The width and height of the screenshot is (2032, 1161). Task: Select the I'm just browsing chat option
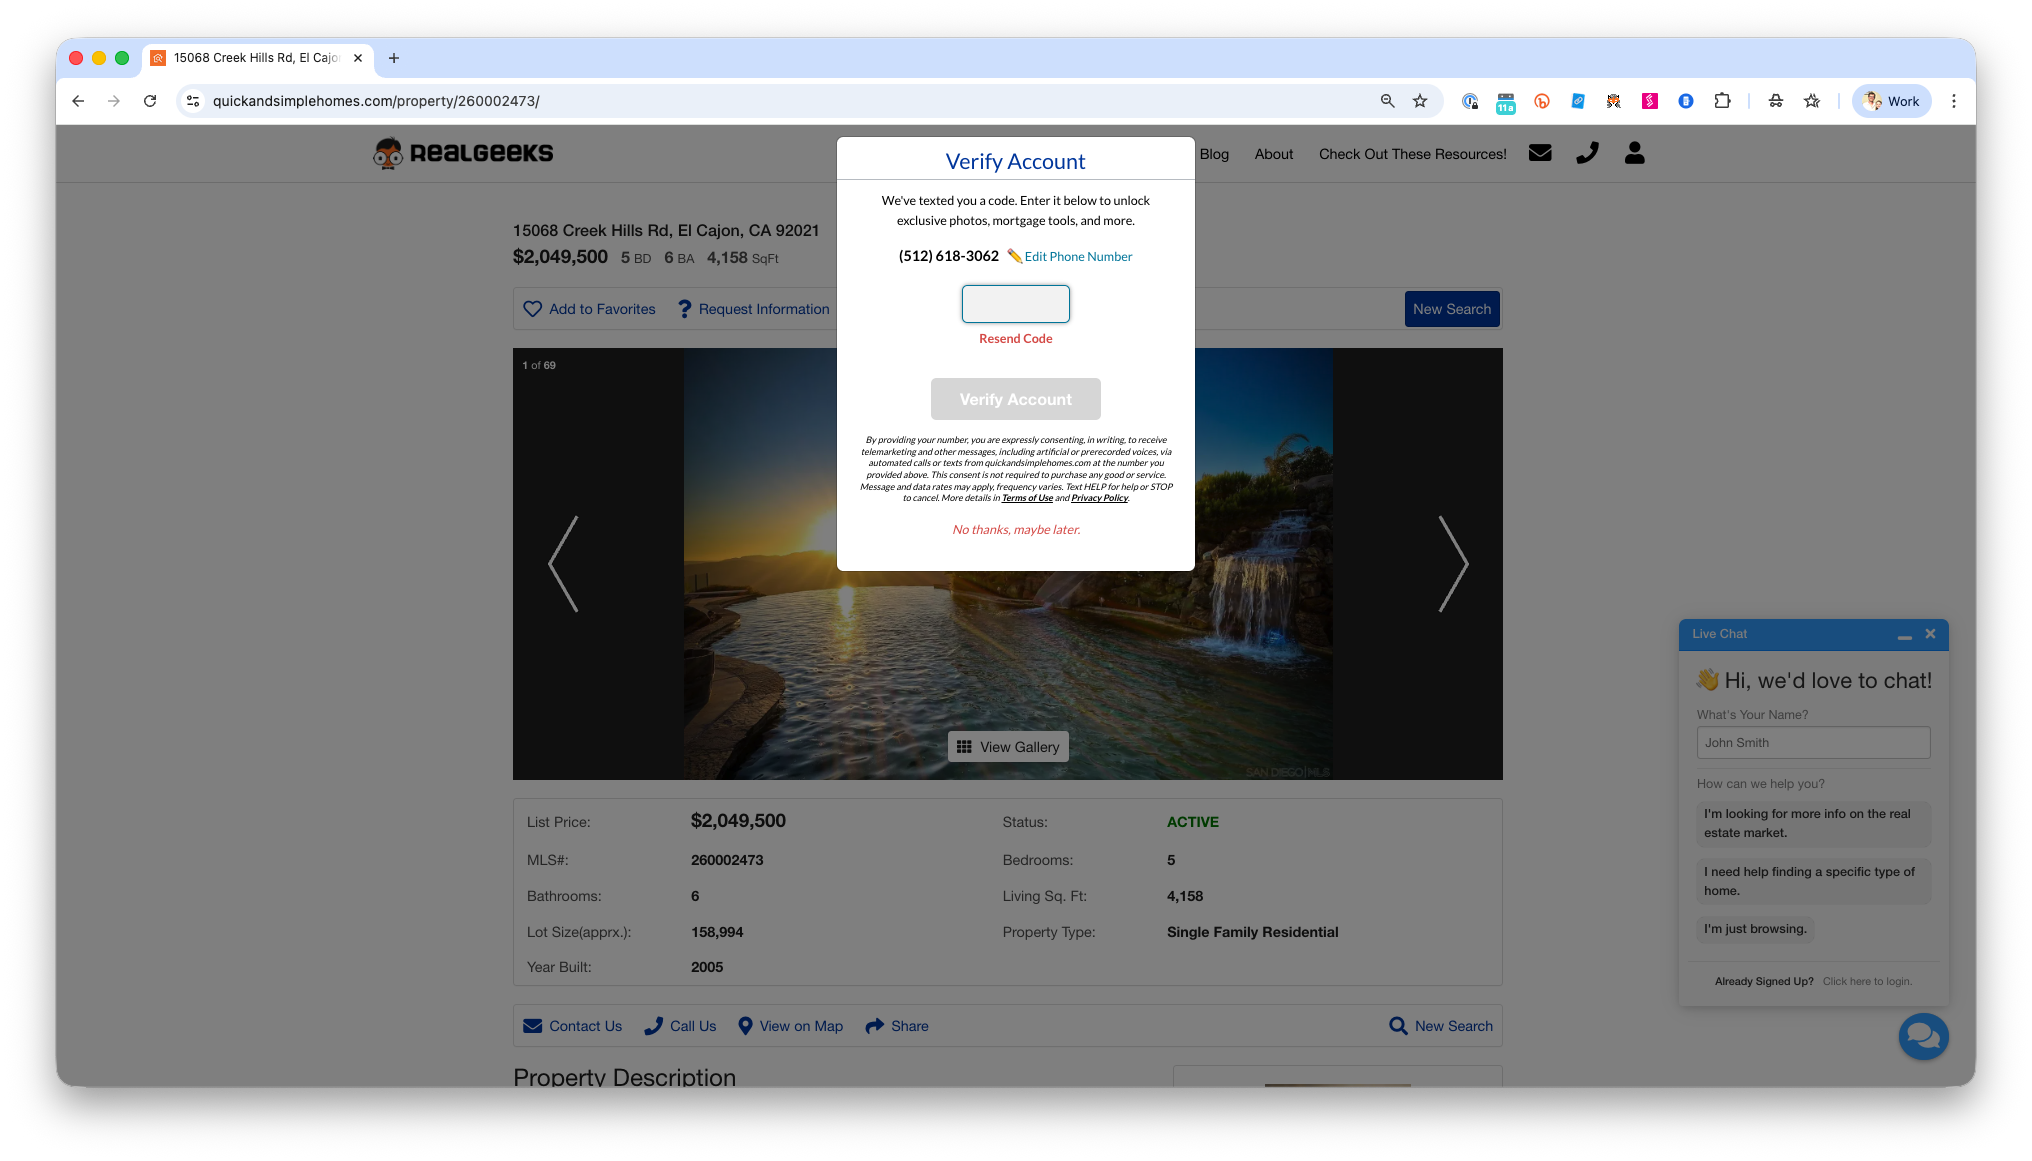pyautogui.click(x=1755, y=929)
